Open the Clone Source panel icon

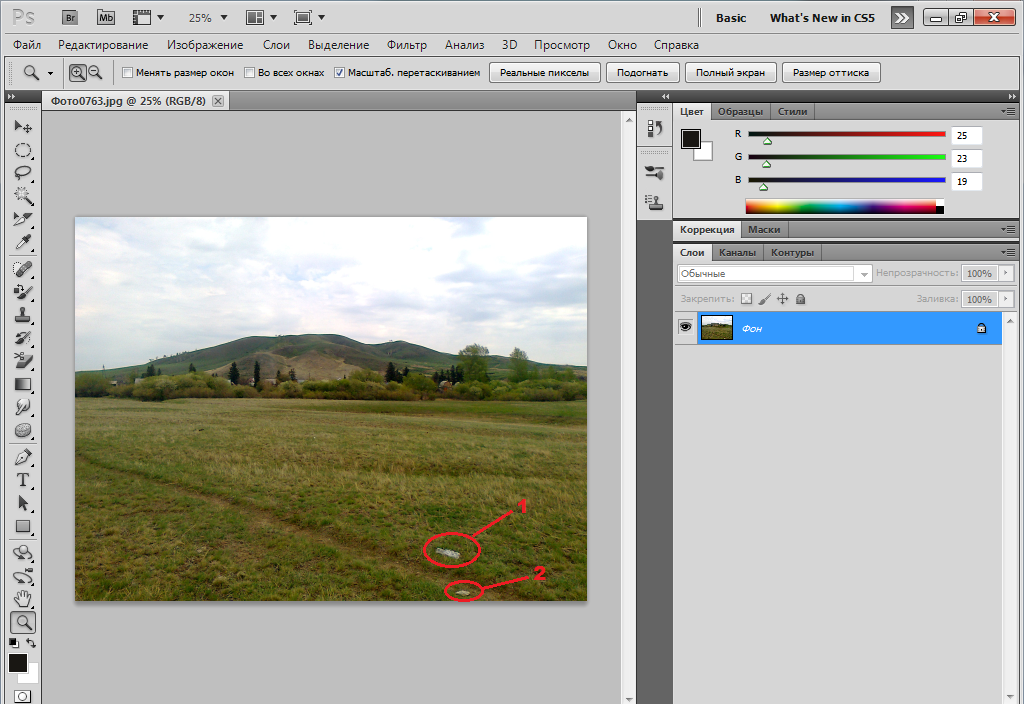(x=654, y=202)
